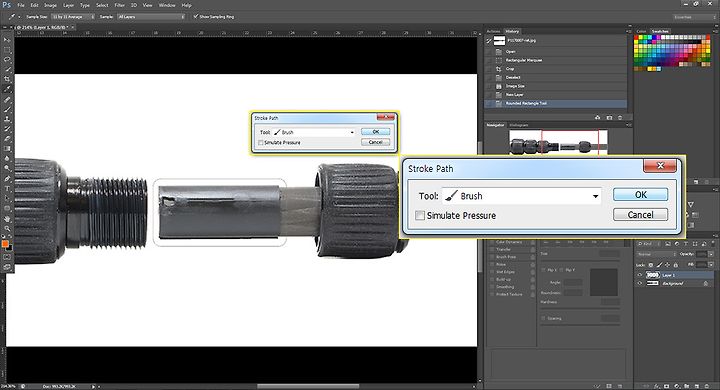
Task: Select the Horizontal Type tool
Action: click(x=7, y=188)
